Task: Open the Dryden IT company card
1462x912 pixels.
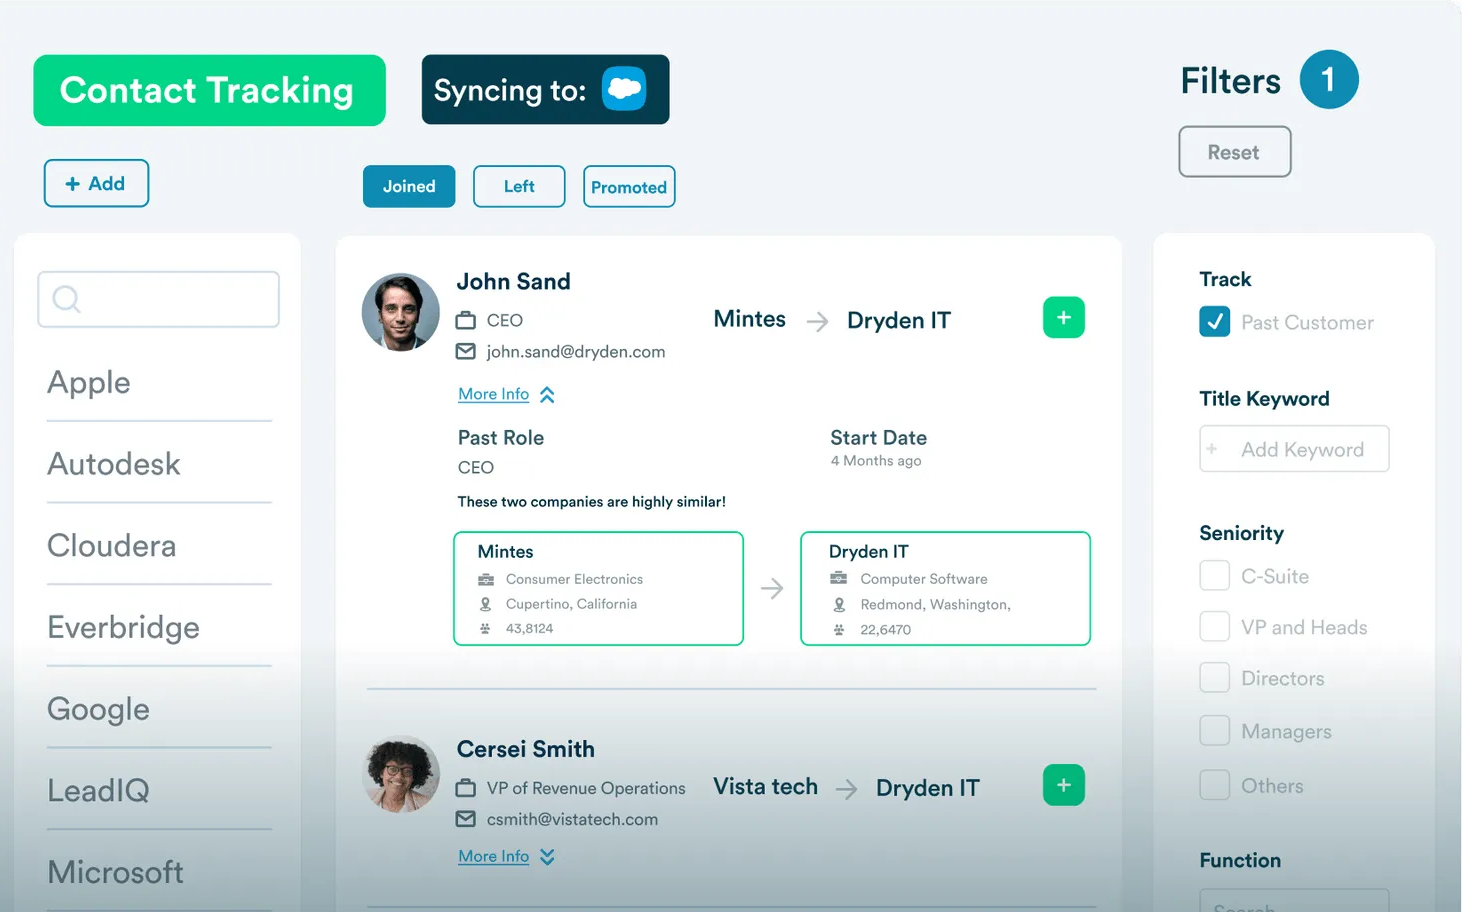Action: coord(945,588)
